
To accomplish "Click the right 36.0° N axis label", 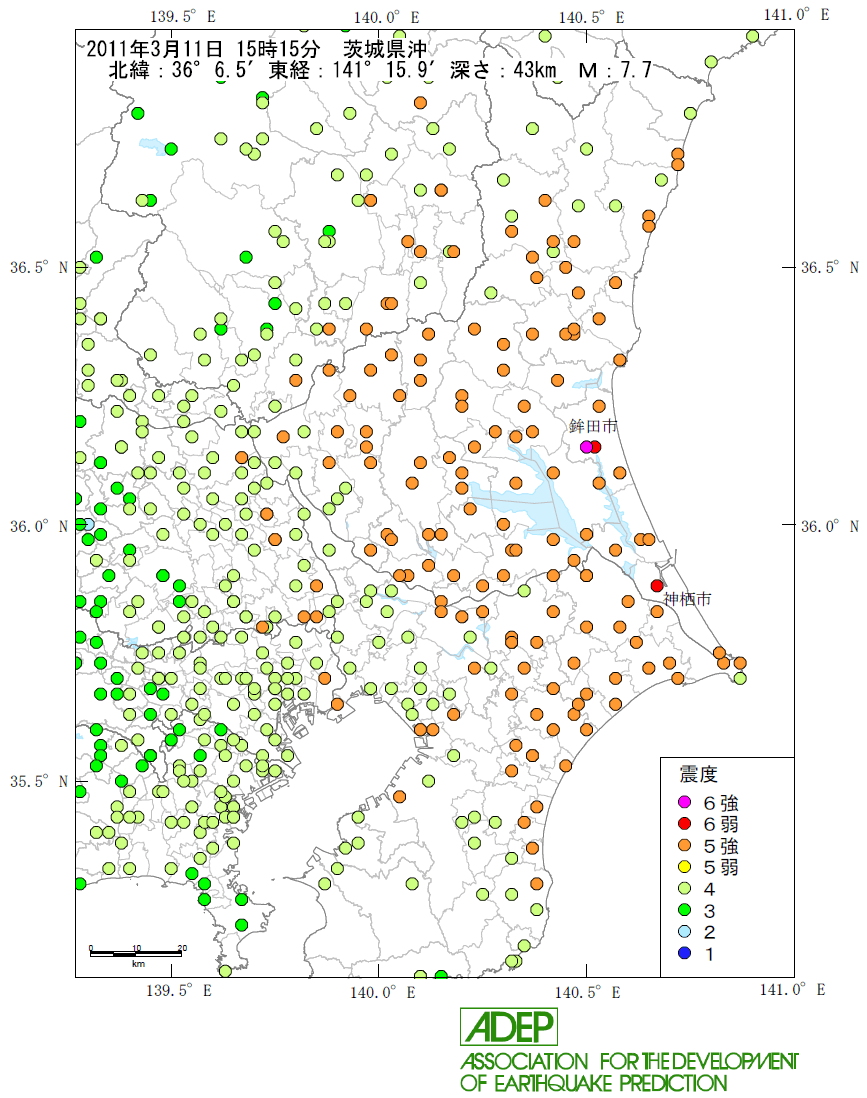I will (830, 526).
